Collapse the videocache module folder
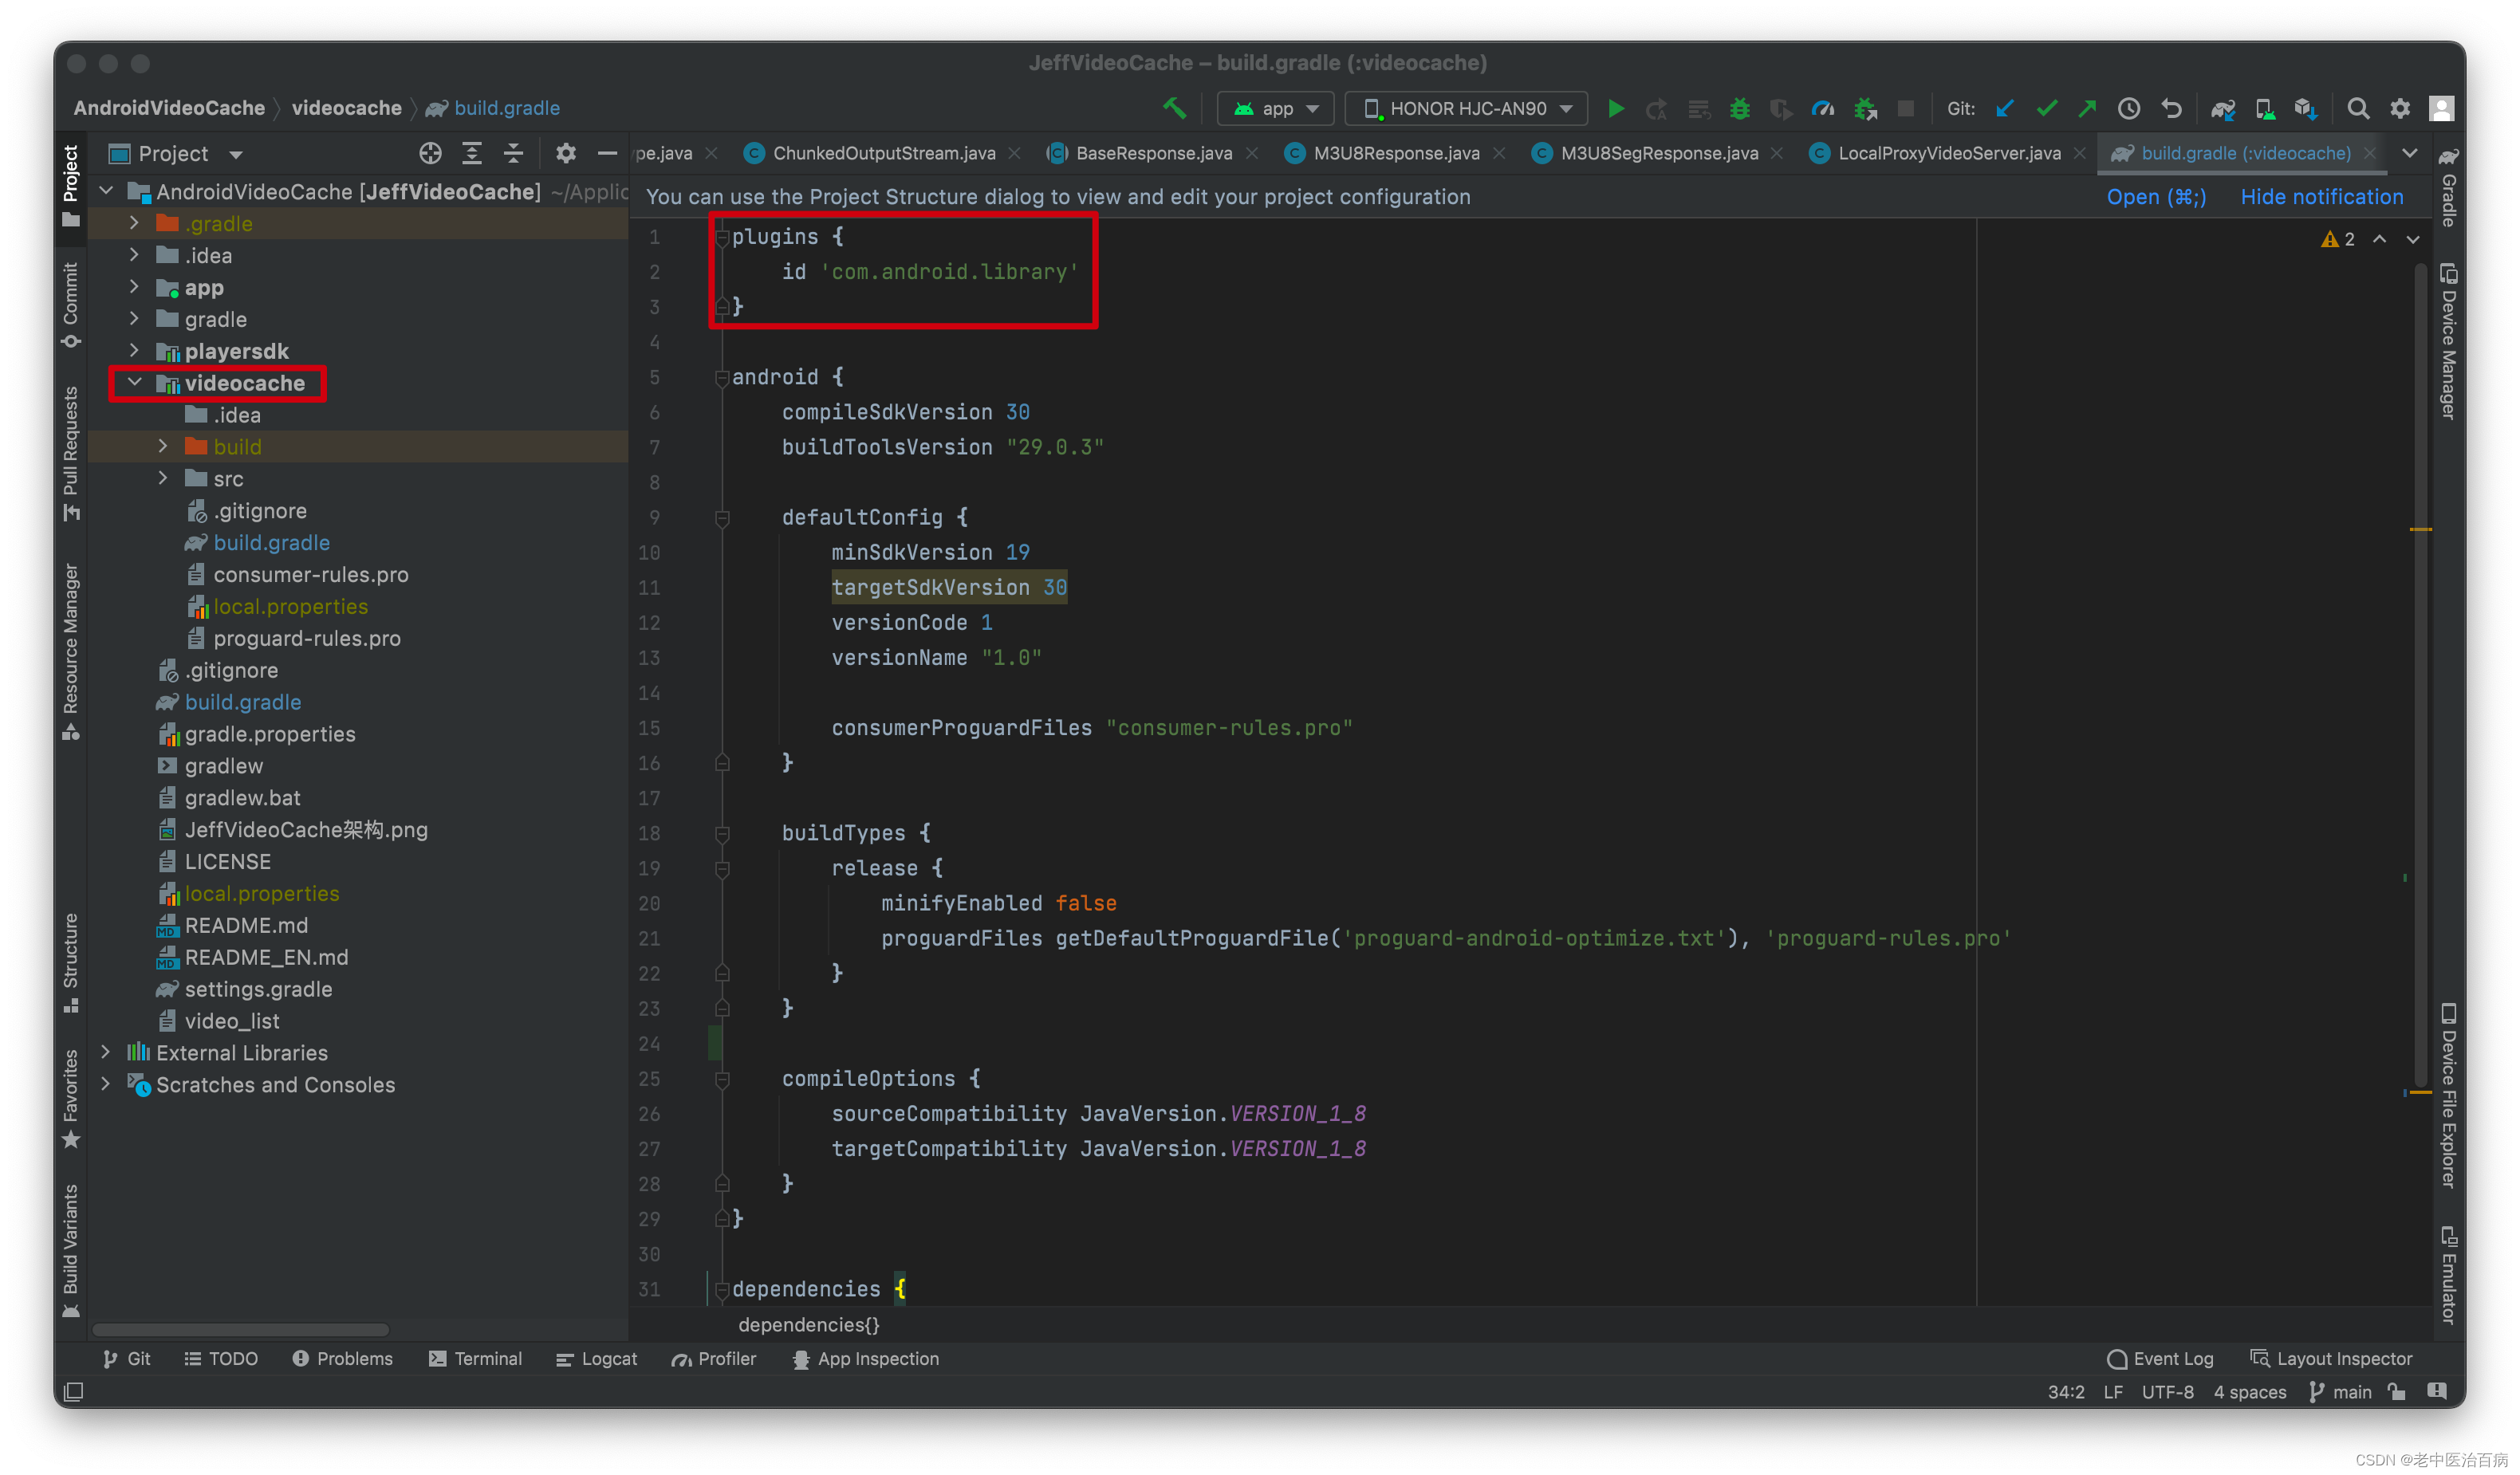Viewport: 2520px width, 1475px height. tap(134, 383)
